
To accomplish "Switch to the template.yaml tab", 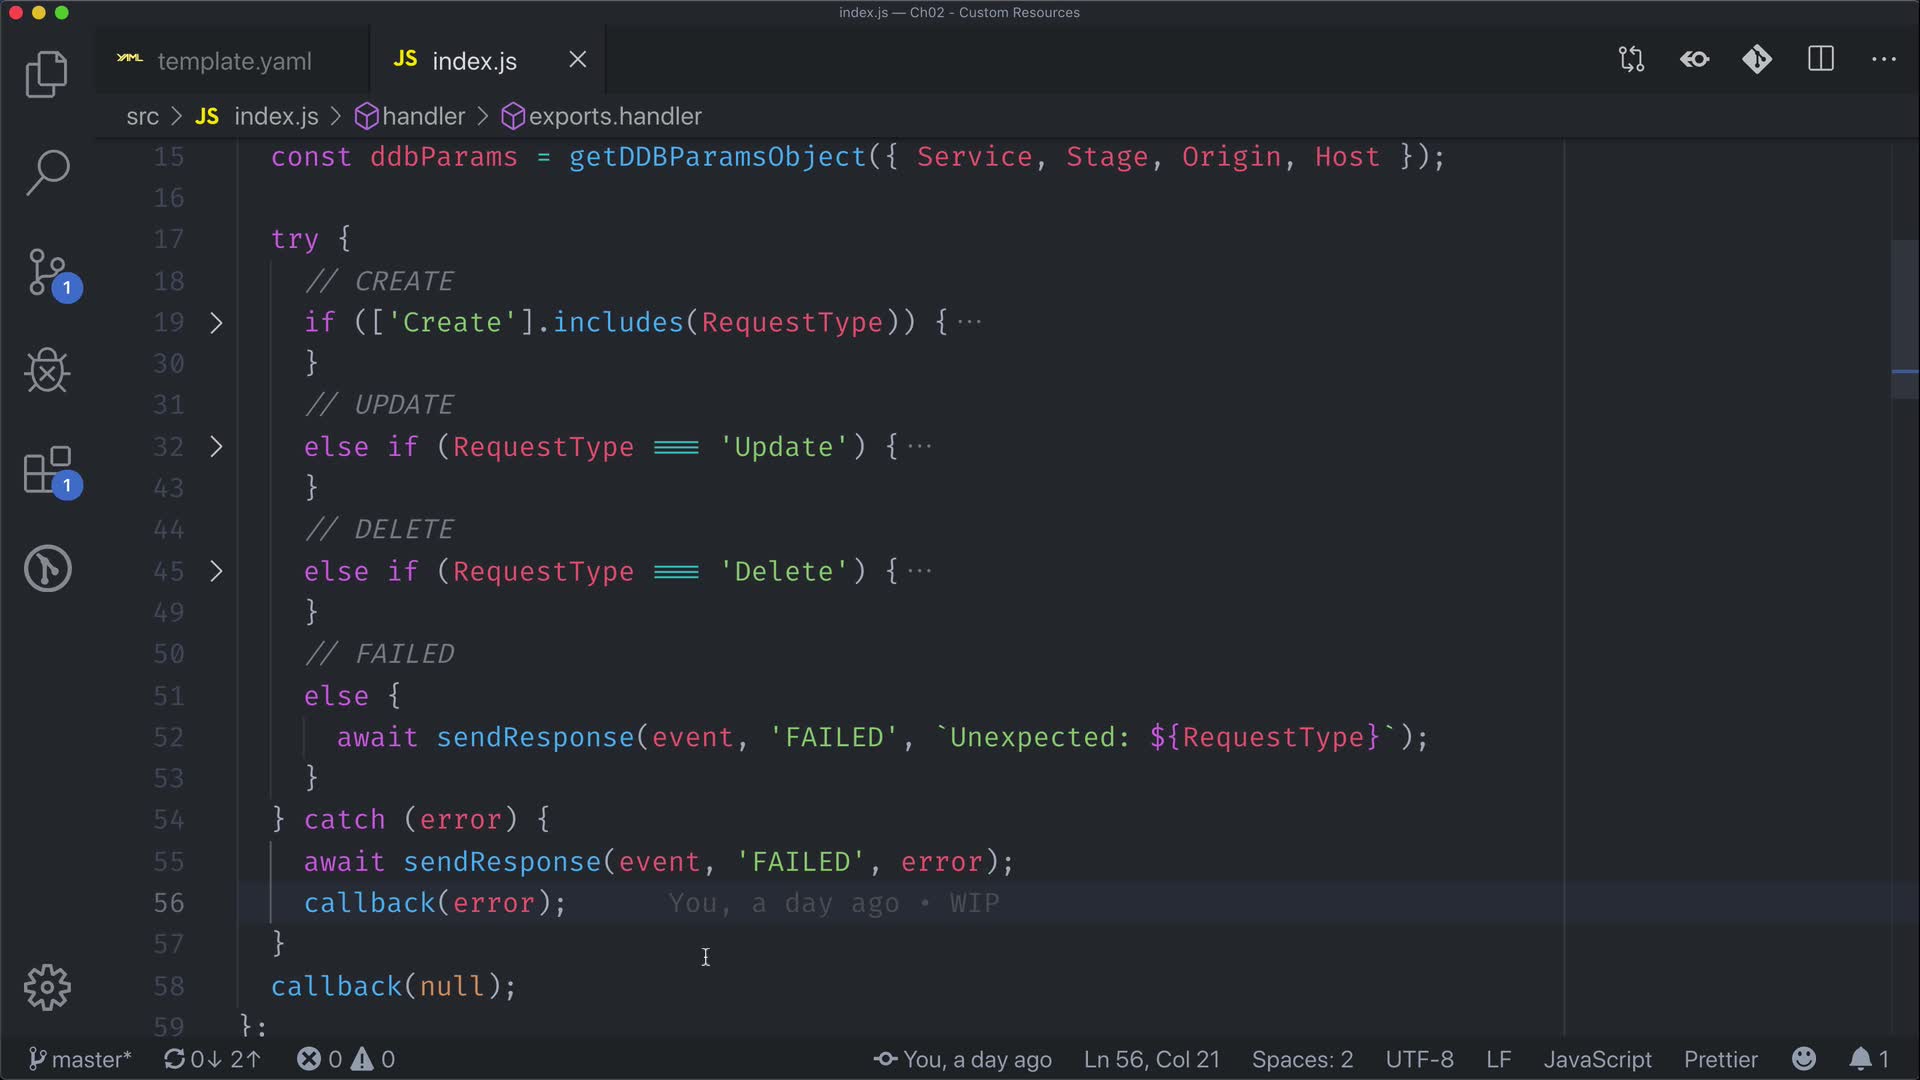I will tap(233, 61).
